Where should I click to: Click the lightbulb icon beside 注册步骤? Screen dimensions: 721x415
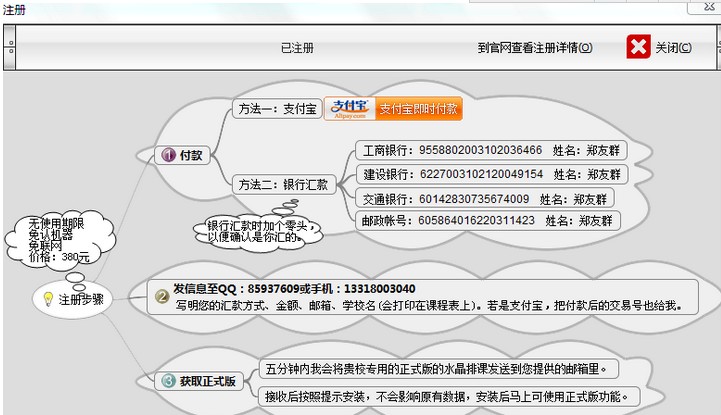pyautogui.click(x=46, y=298)
